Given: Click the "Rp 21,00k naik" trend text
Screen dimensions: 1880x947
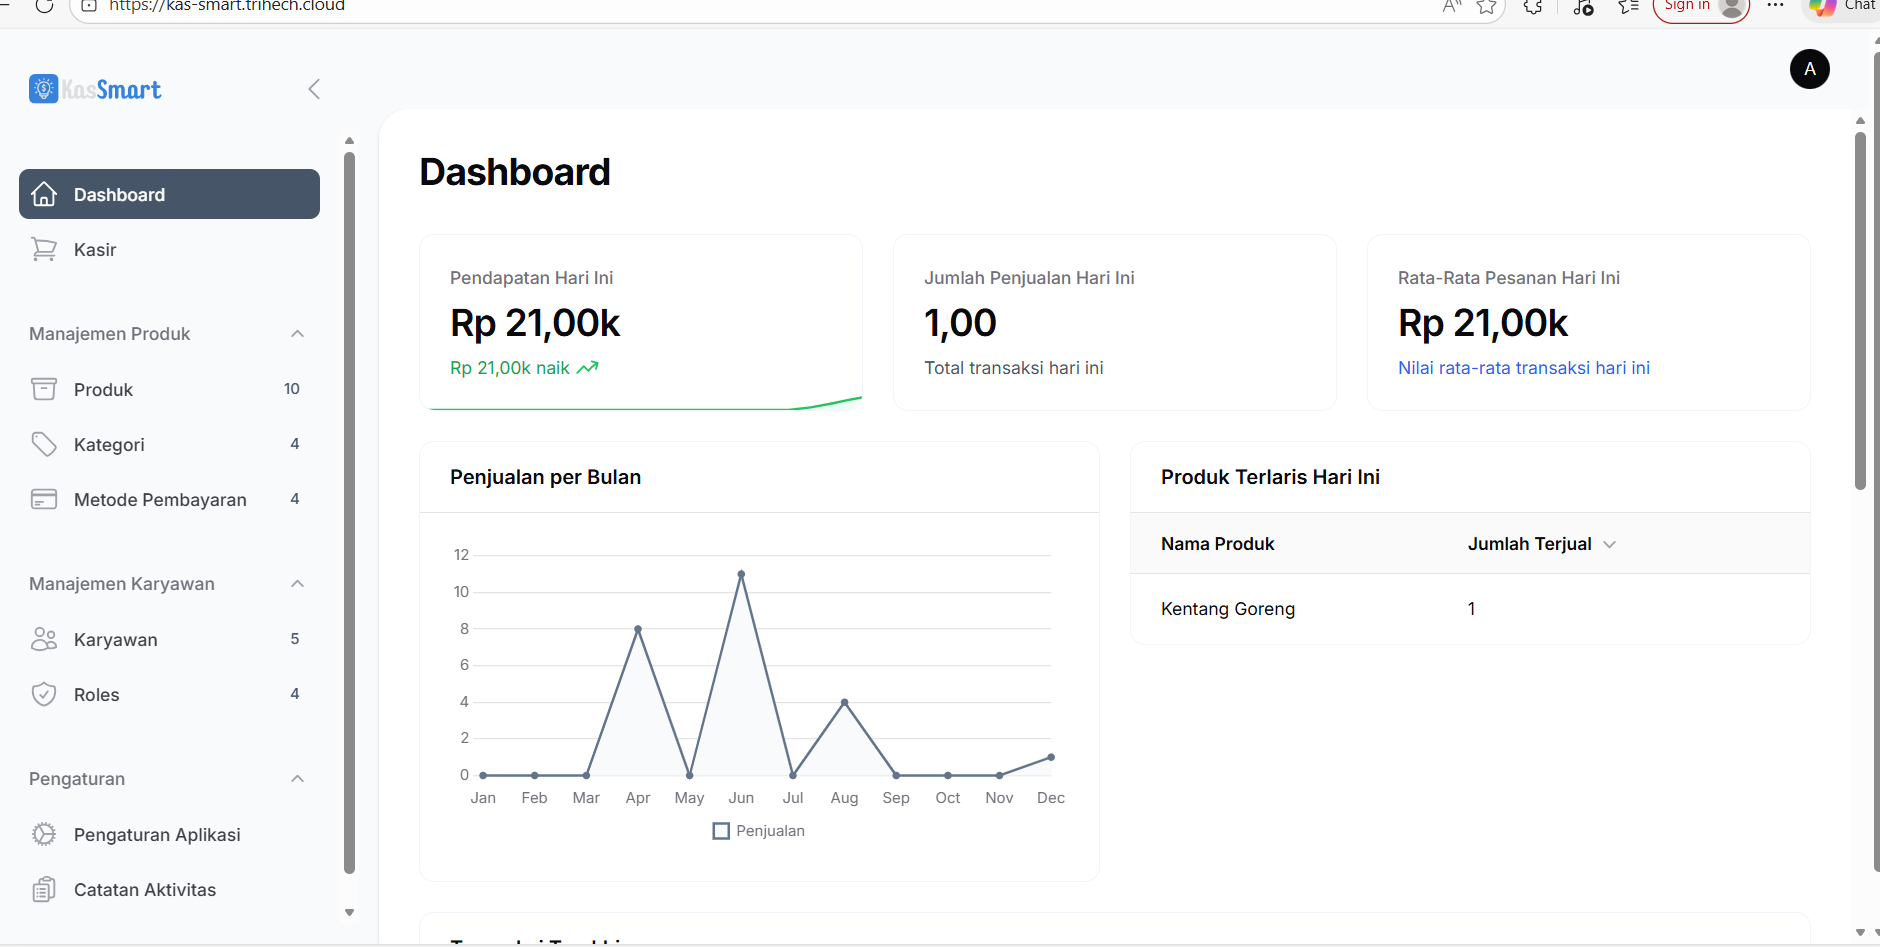Looking at the screenshot, I should coord(510,368).
